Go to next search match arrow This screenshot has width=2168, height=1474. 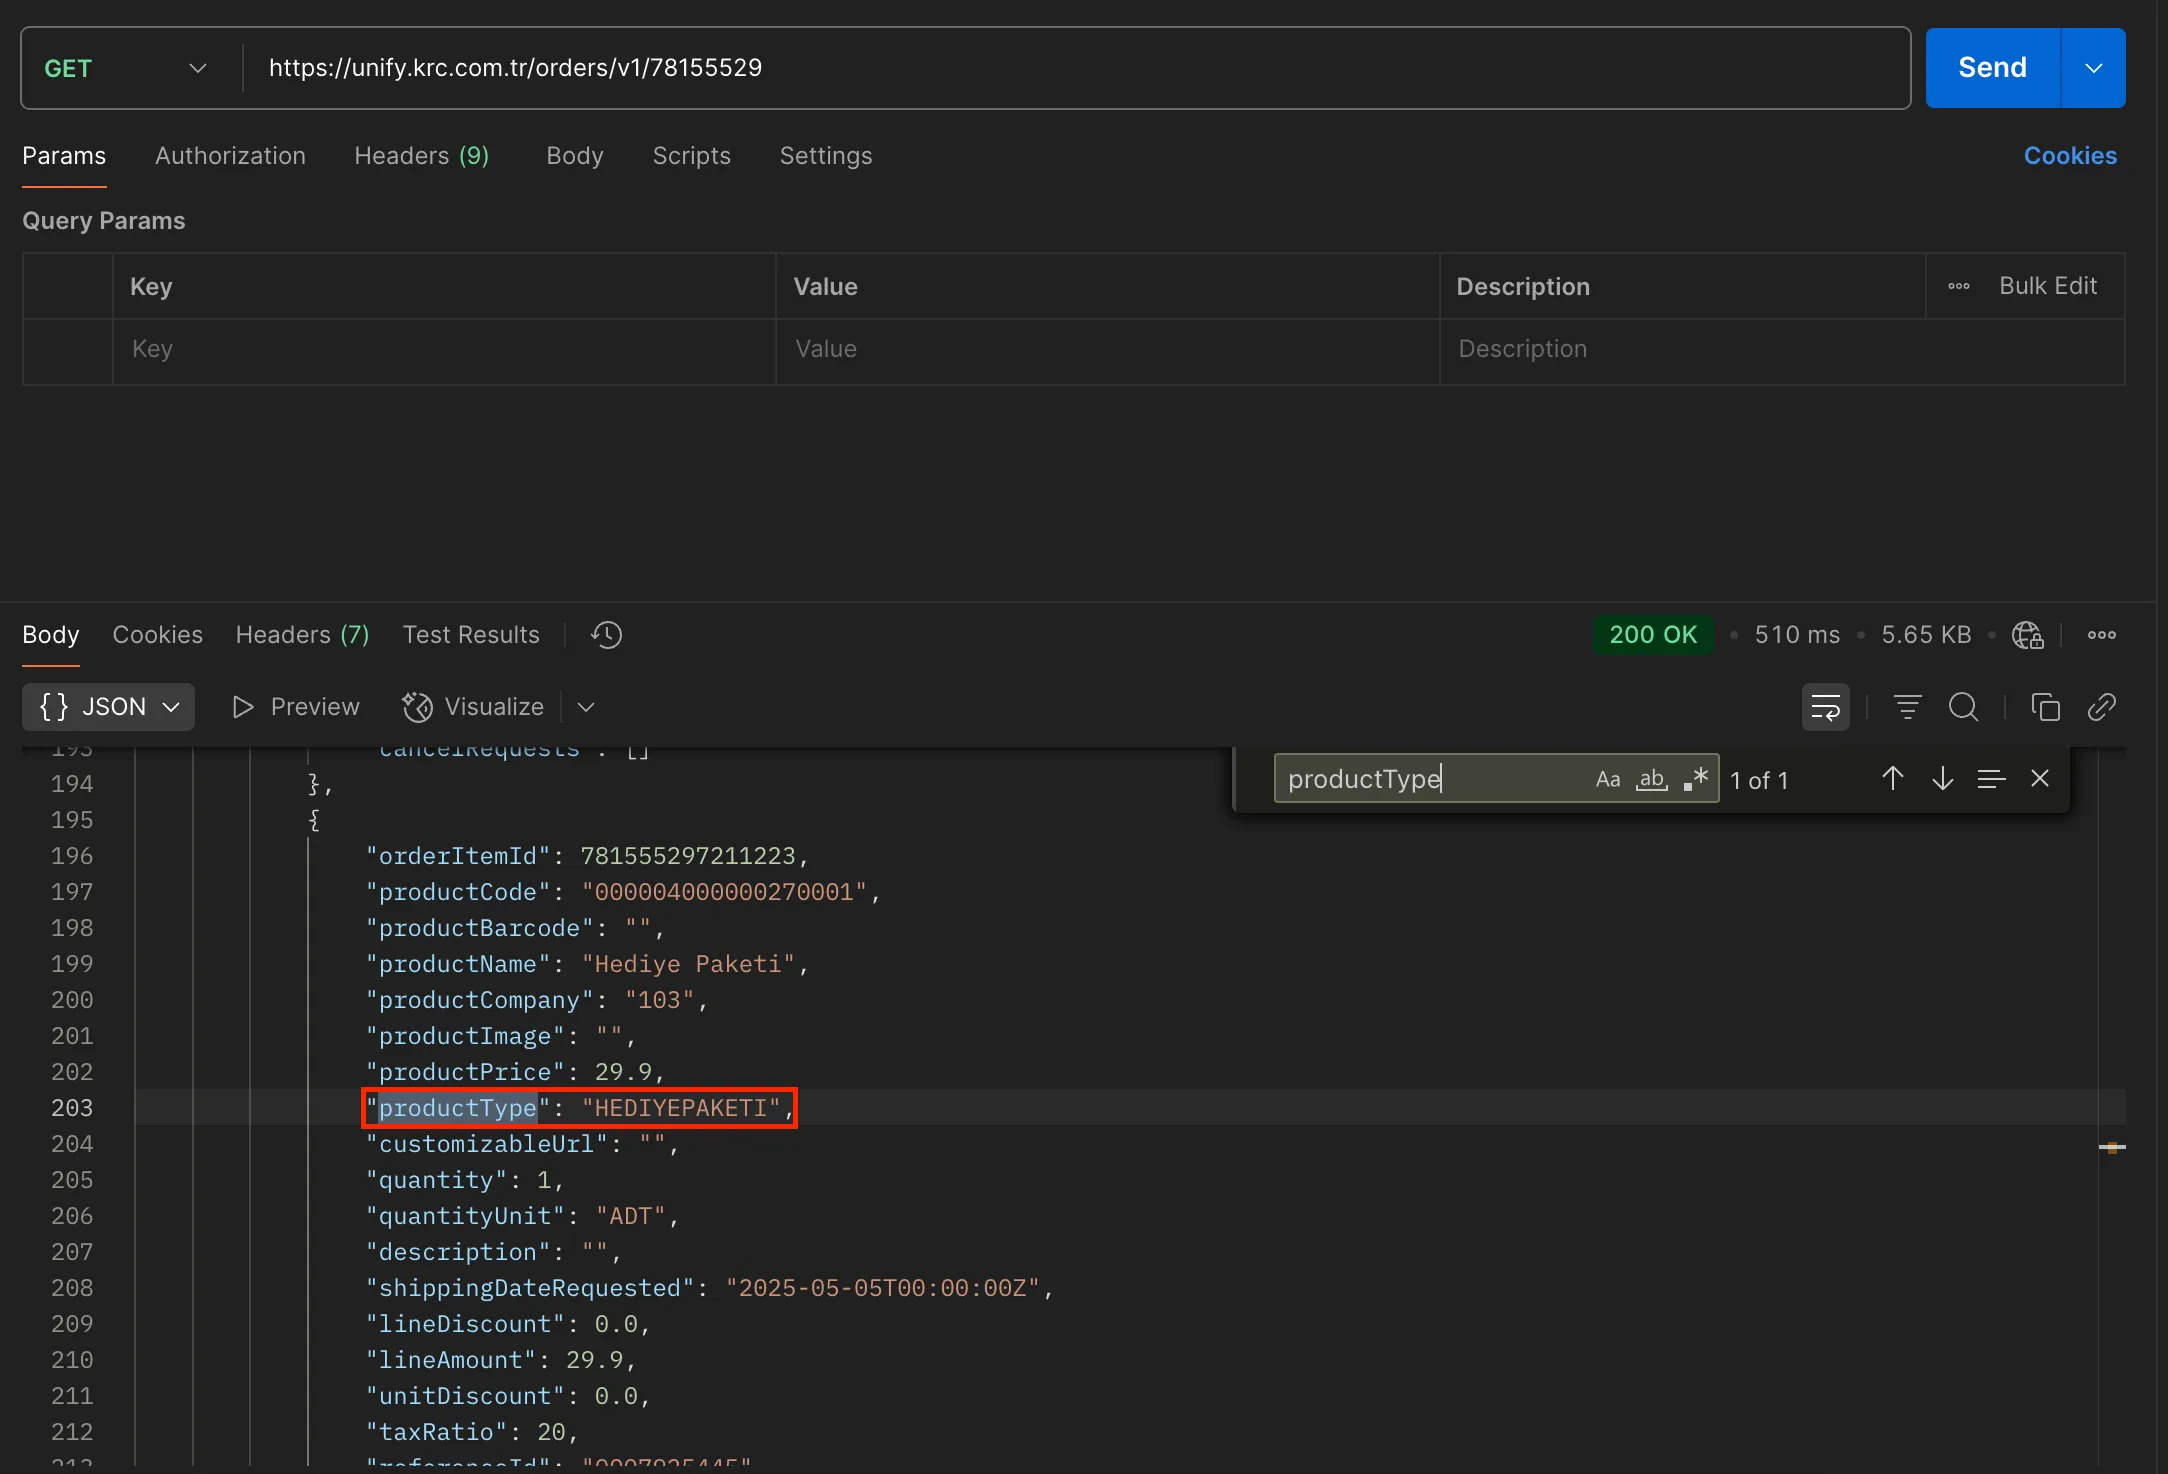[x=1942, y=779]
